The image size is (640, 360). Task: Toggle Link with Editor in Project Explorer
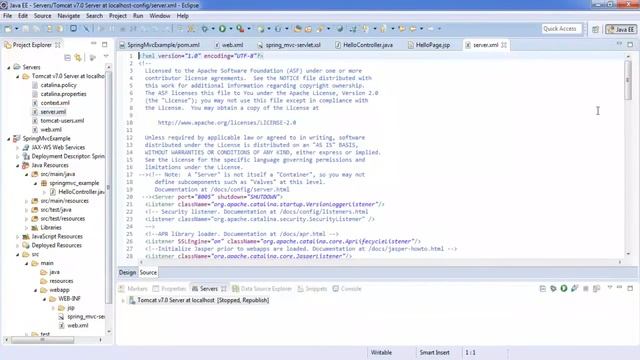click(78, 58)
